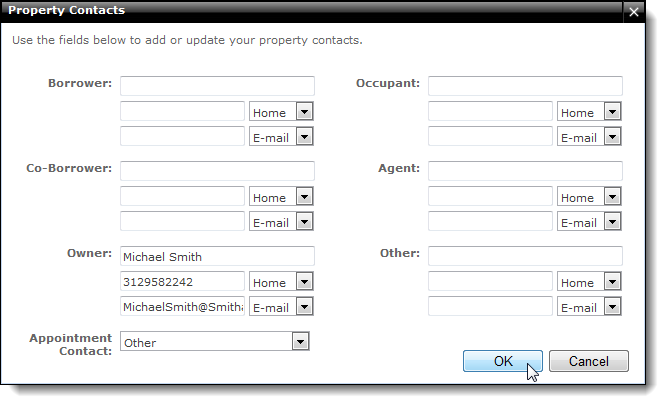Expand the Owner E-mail type dropdown
The height and width of the screenshot is (405, 666).
[x=281, y=307]
